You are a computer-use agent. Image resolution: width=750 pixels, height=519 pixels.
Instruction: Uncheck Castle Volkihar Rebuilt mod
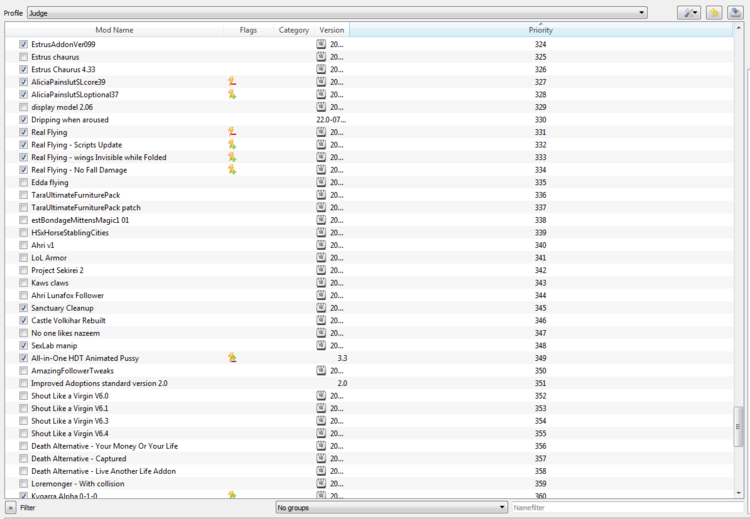tap(23, 320)
